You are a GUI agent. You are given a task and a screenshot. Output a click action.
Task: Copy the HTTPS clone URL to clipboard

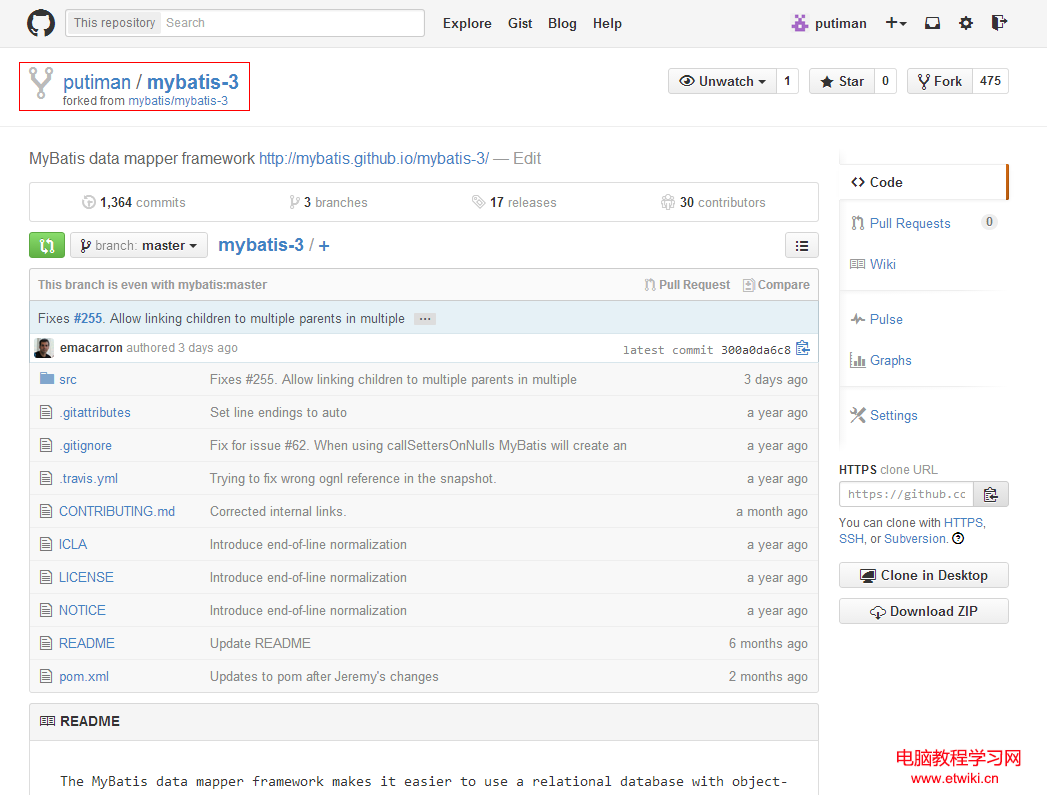[x=990, y=495]
